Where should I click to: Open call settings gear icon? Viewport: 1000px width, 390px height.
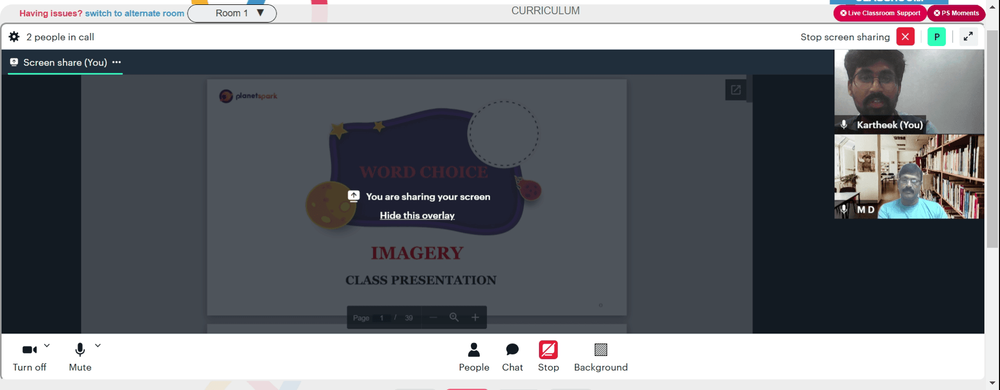(x=14, y=37)
